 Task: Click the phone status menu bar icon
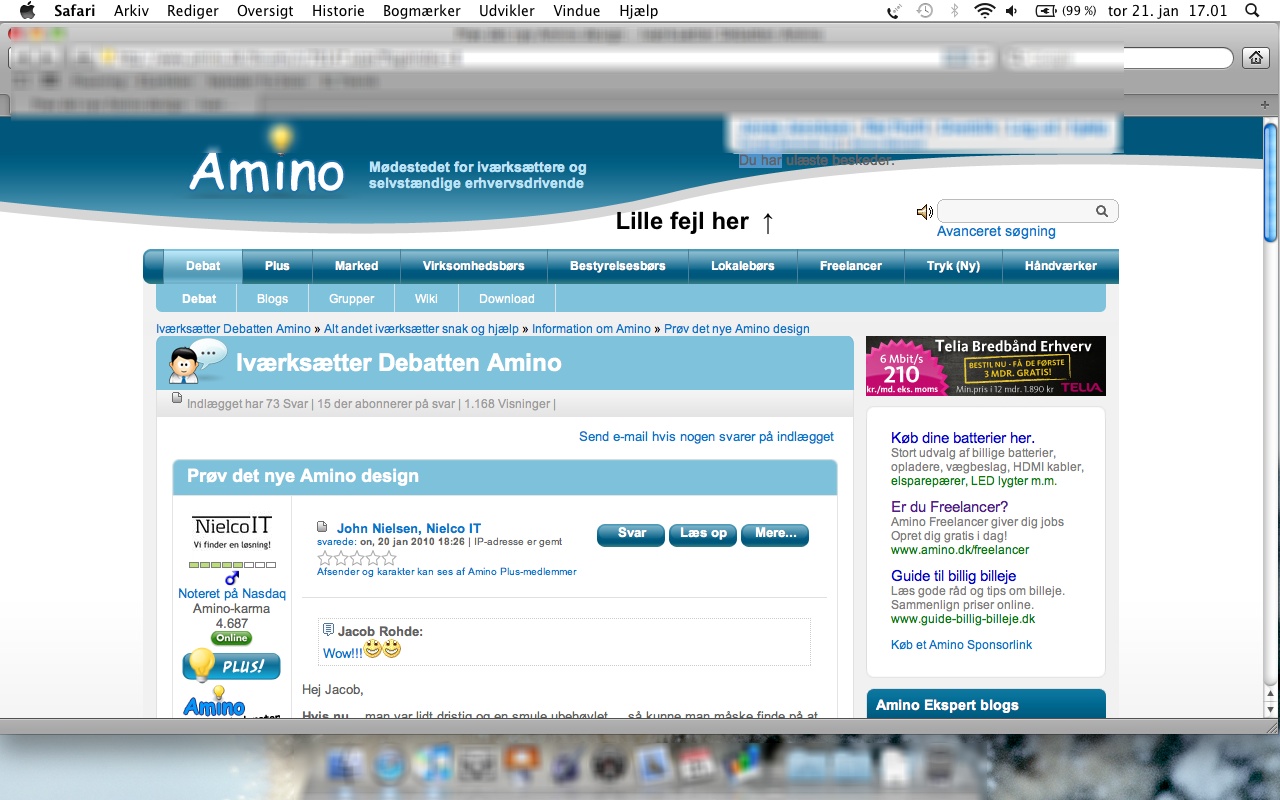(894, 11)
